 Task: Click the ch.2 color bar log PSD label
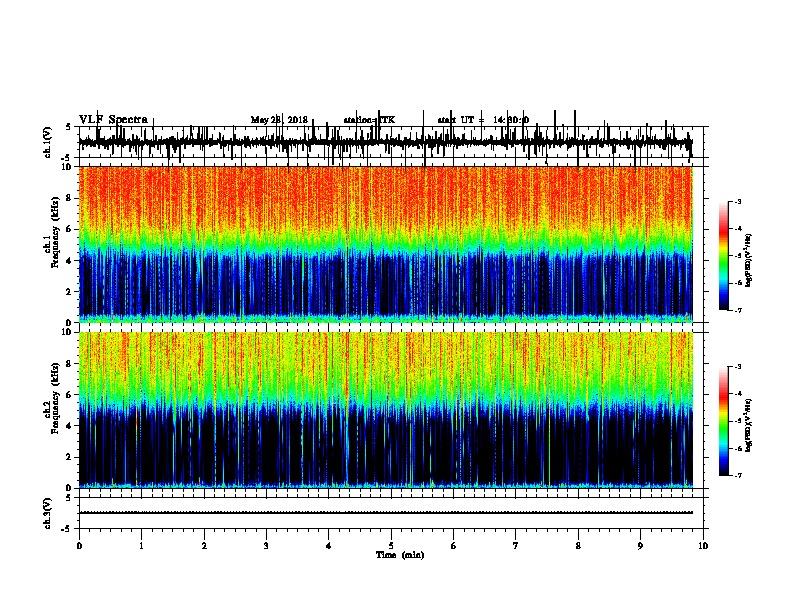(749, 426)
